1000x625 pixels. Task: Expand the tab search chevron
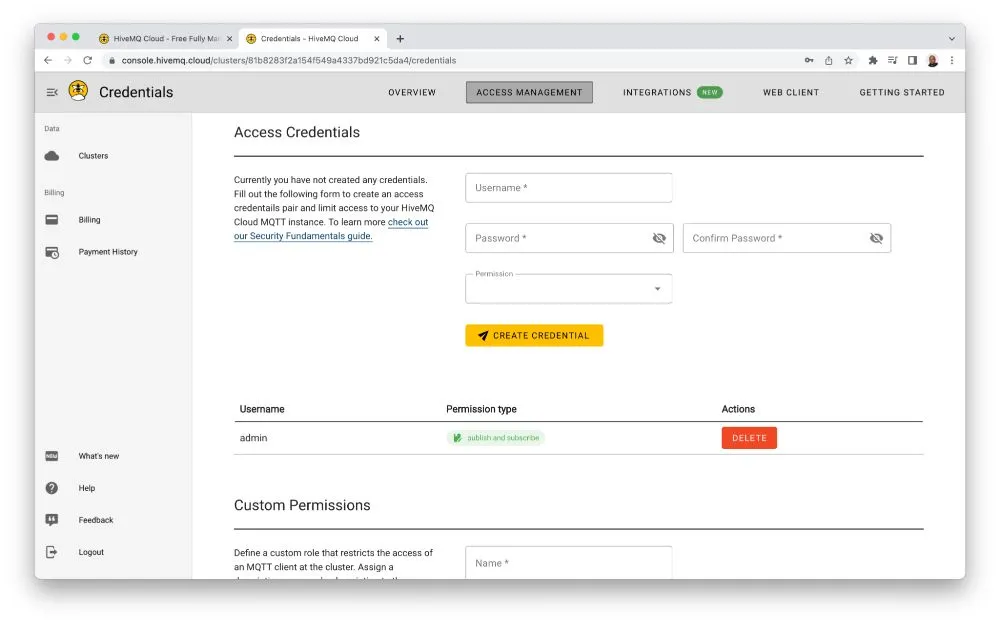[x=952, y=39]
